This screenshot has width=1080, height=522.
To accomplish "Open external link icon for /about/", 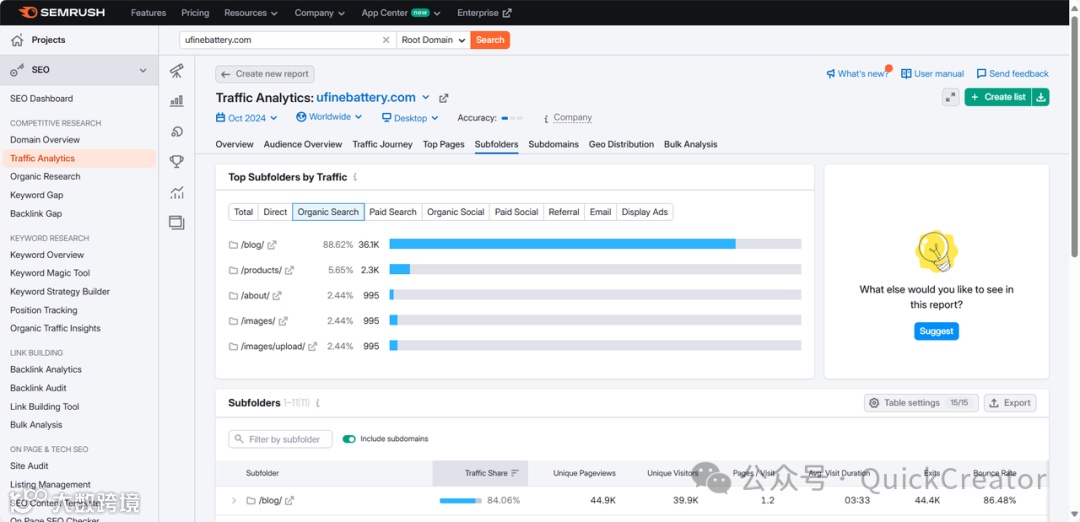I will click(277, 295).
